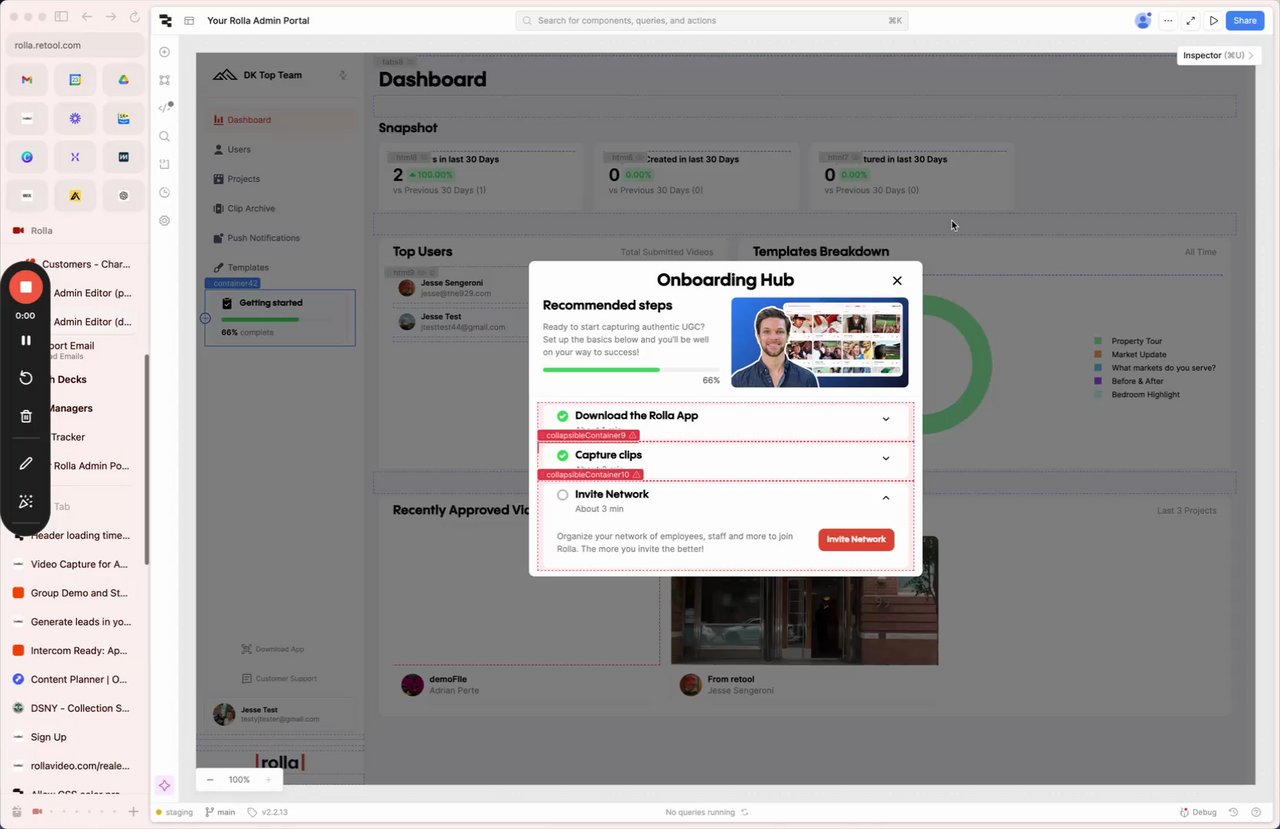
Task: Click the user avatar icon in the top bar
Action: [1142, 20]
